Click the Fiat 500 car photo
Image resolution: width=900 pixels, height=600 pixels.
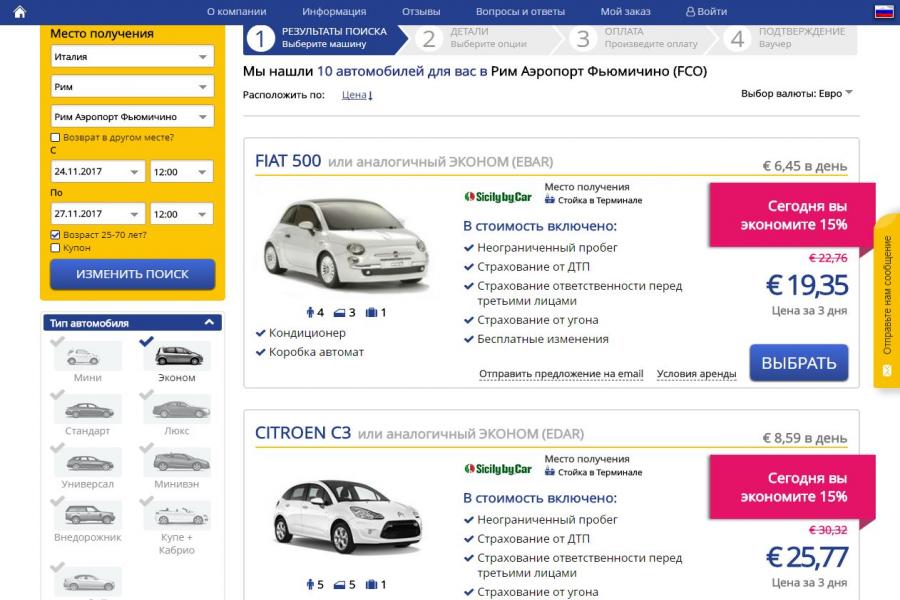tap(346, 243)
